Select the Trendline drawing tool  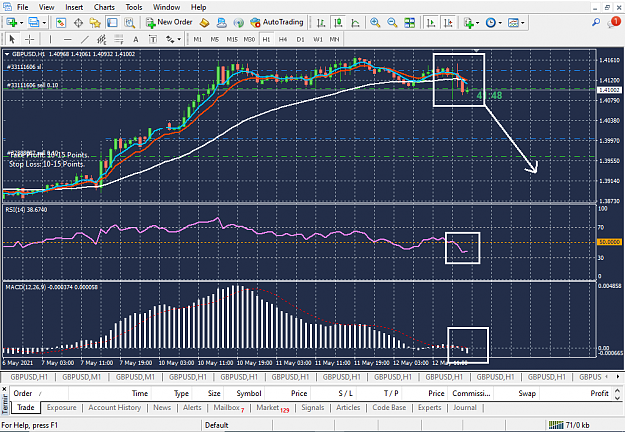tap(85, 39)
